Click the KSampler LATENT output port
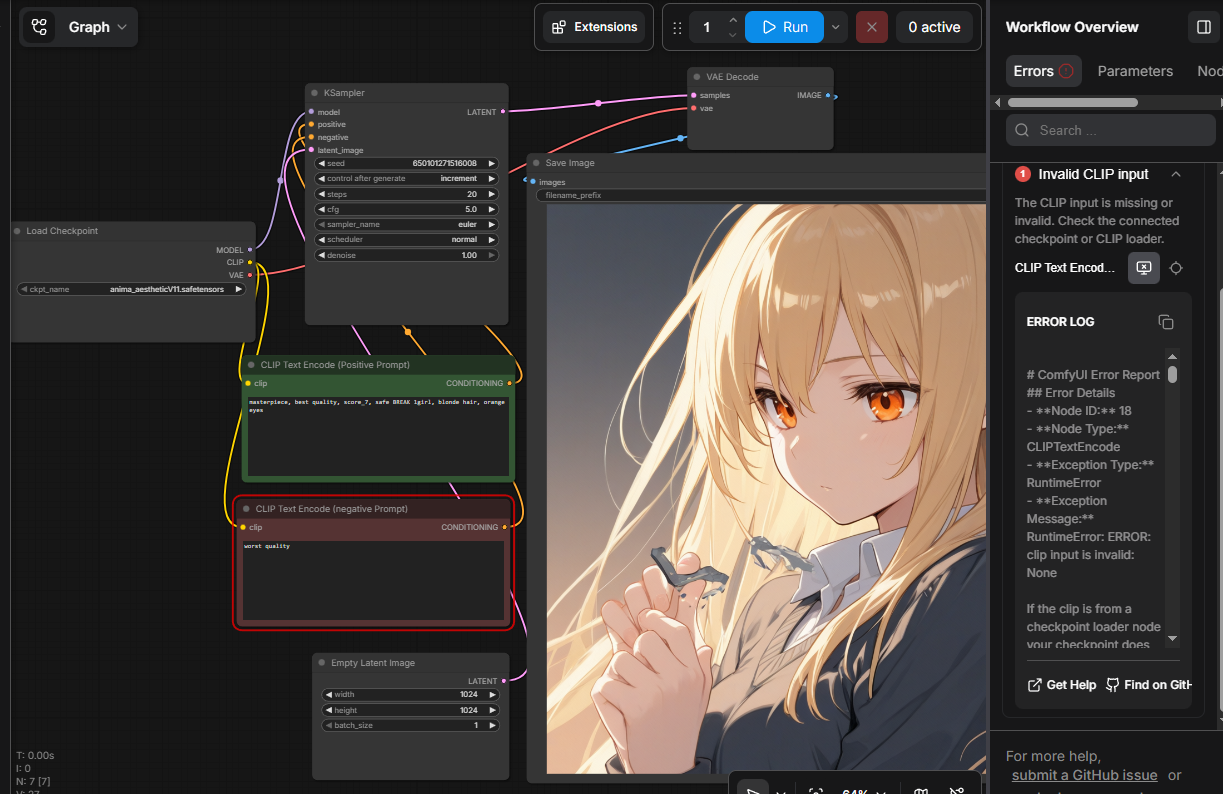Image resolution: width=1223 pixels, height=794 pixels. pyautogui.click(x=503, y=112)
